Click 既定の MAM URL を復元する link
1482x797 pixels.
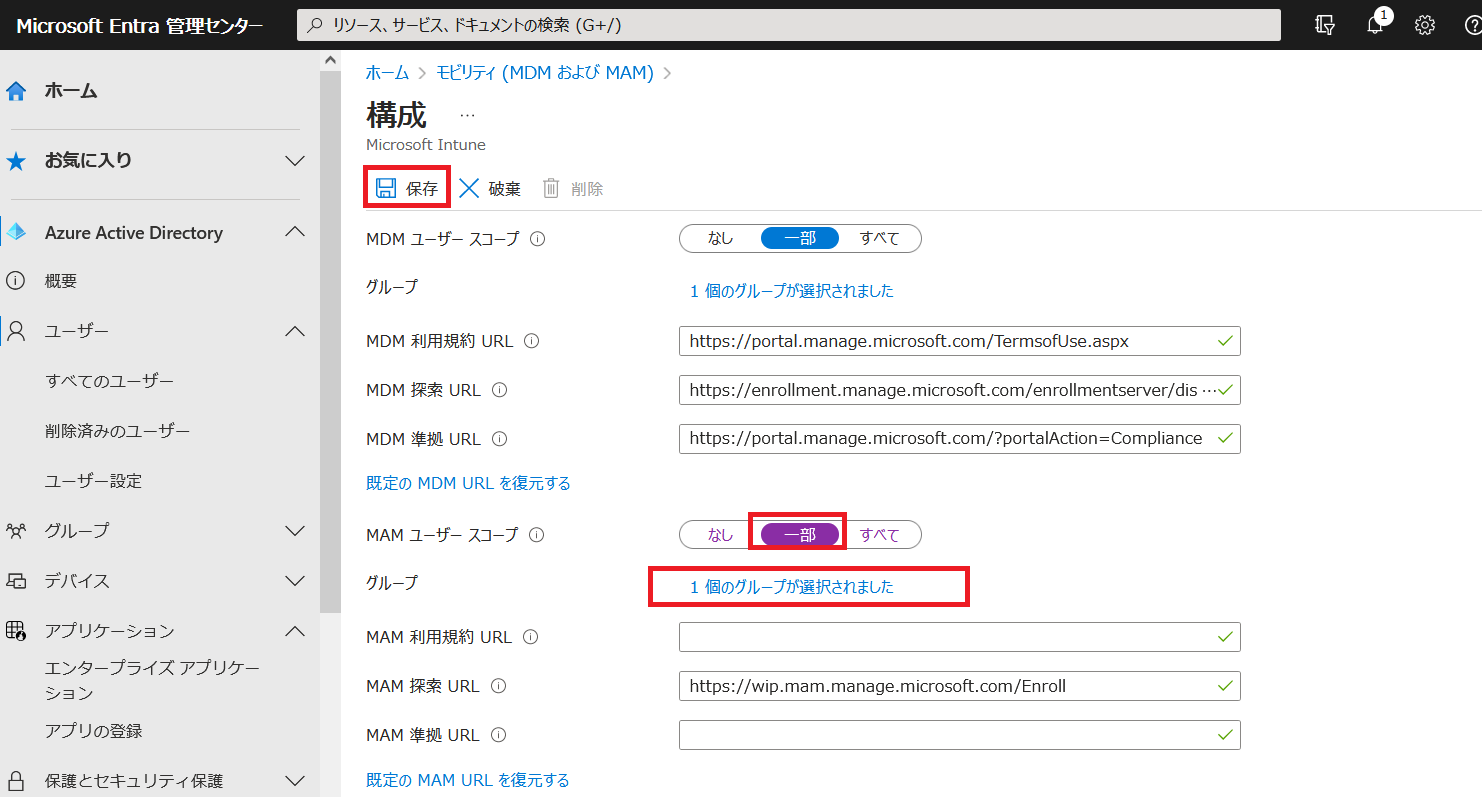[468, 780]
